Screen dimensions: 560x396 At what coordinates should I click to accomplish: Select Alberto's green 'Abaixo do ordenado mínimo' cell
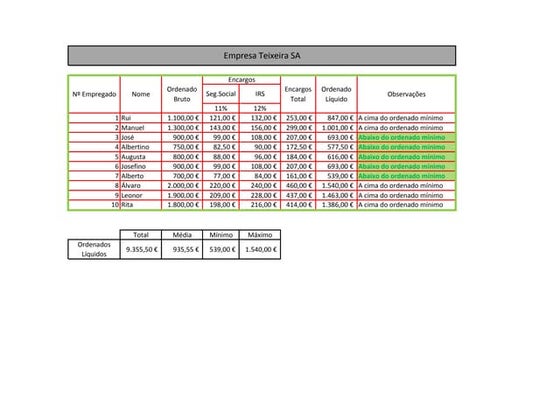[406, 176]
